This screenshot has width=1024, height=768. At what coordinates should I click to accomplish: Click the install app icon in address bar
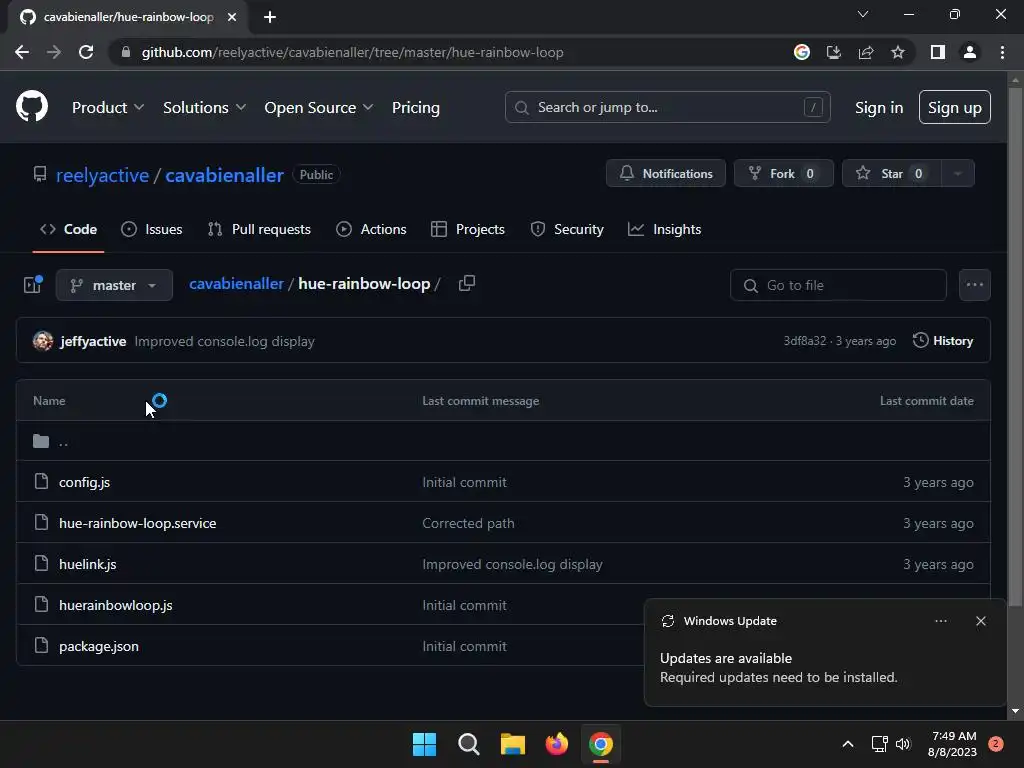pos(834,52)
